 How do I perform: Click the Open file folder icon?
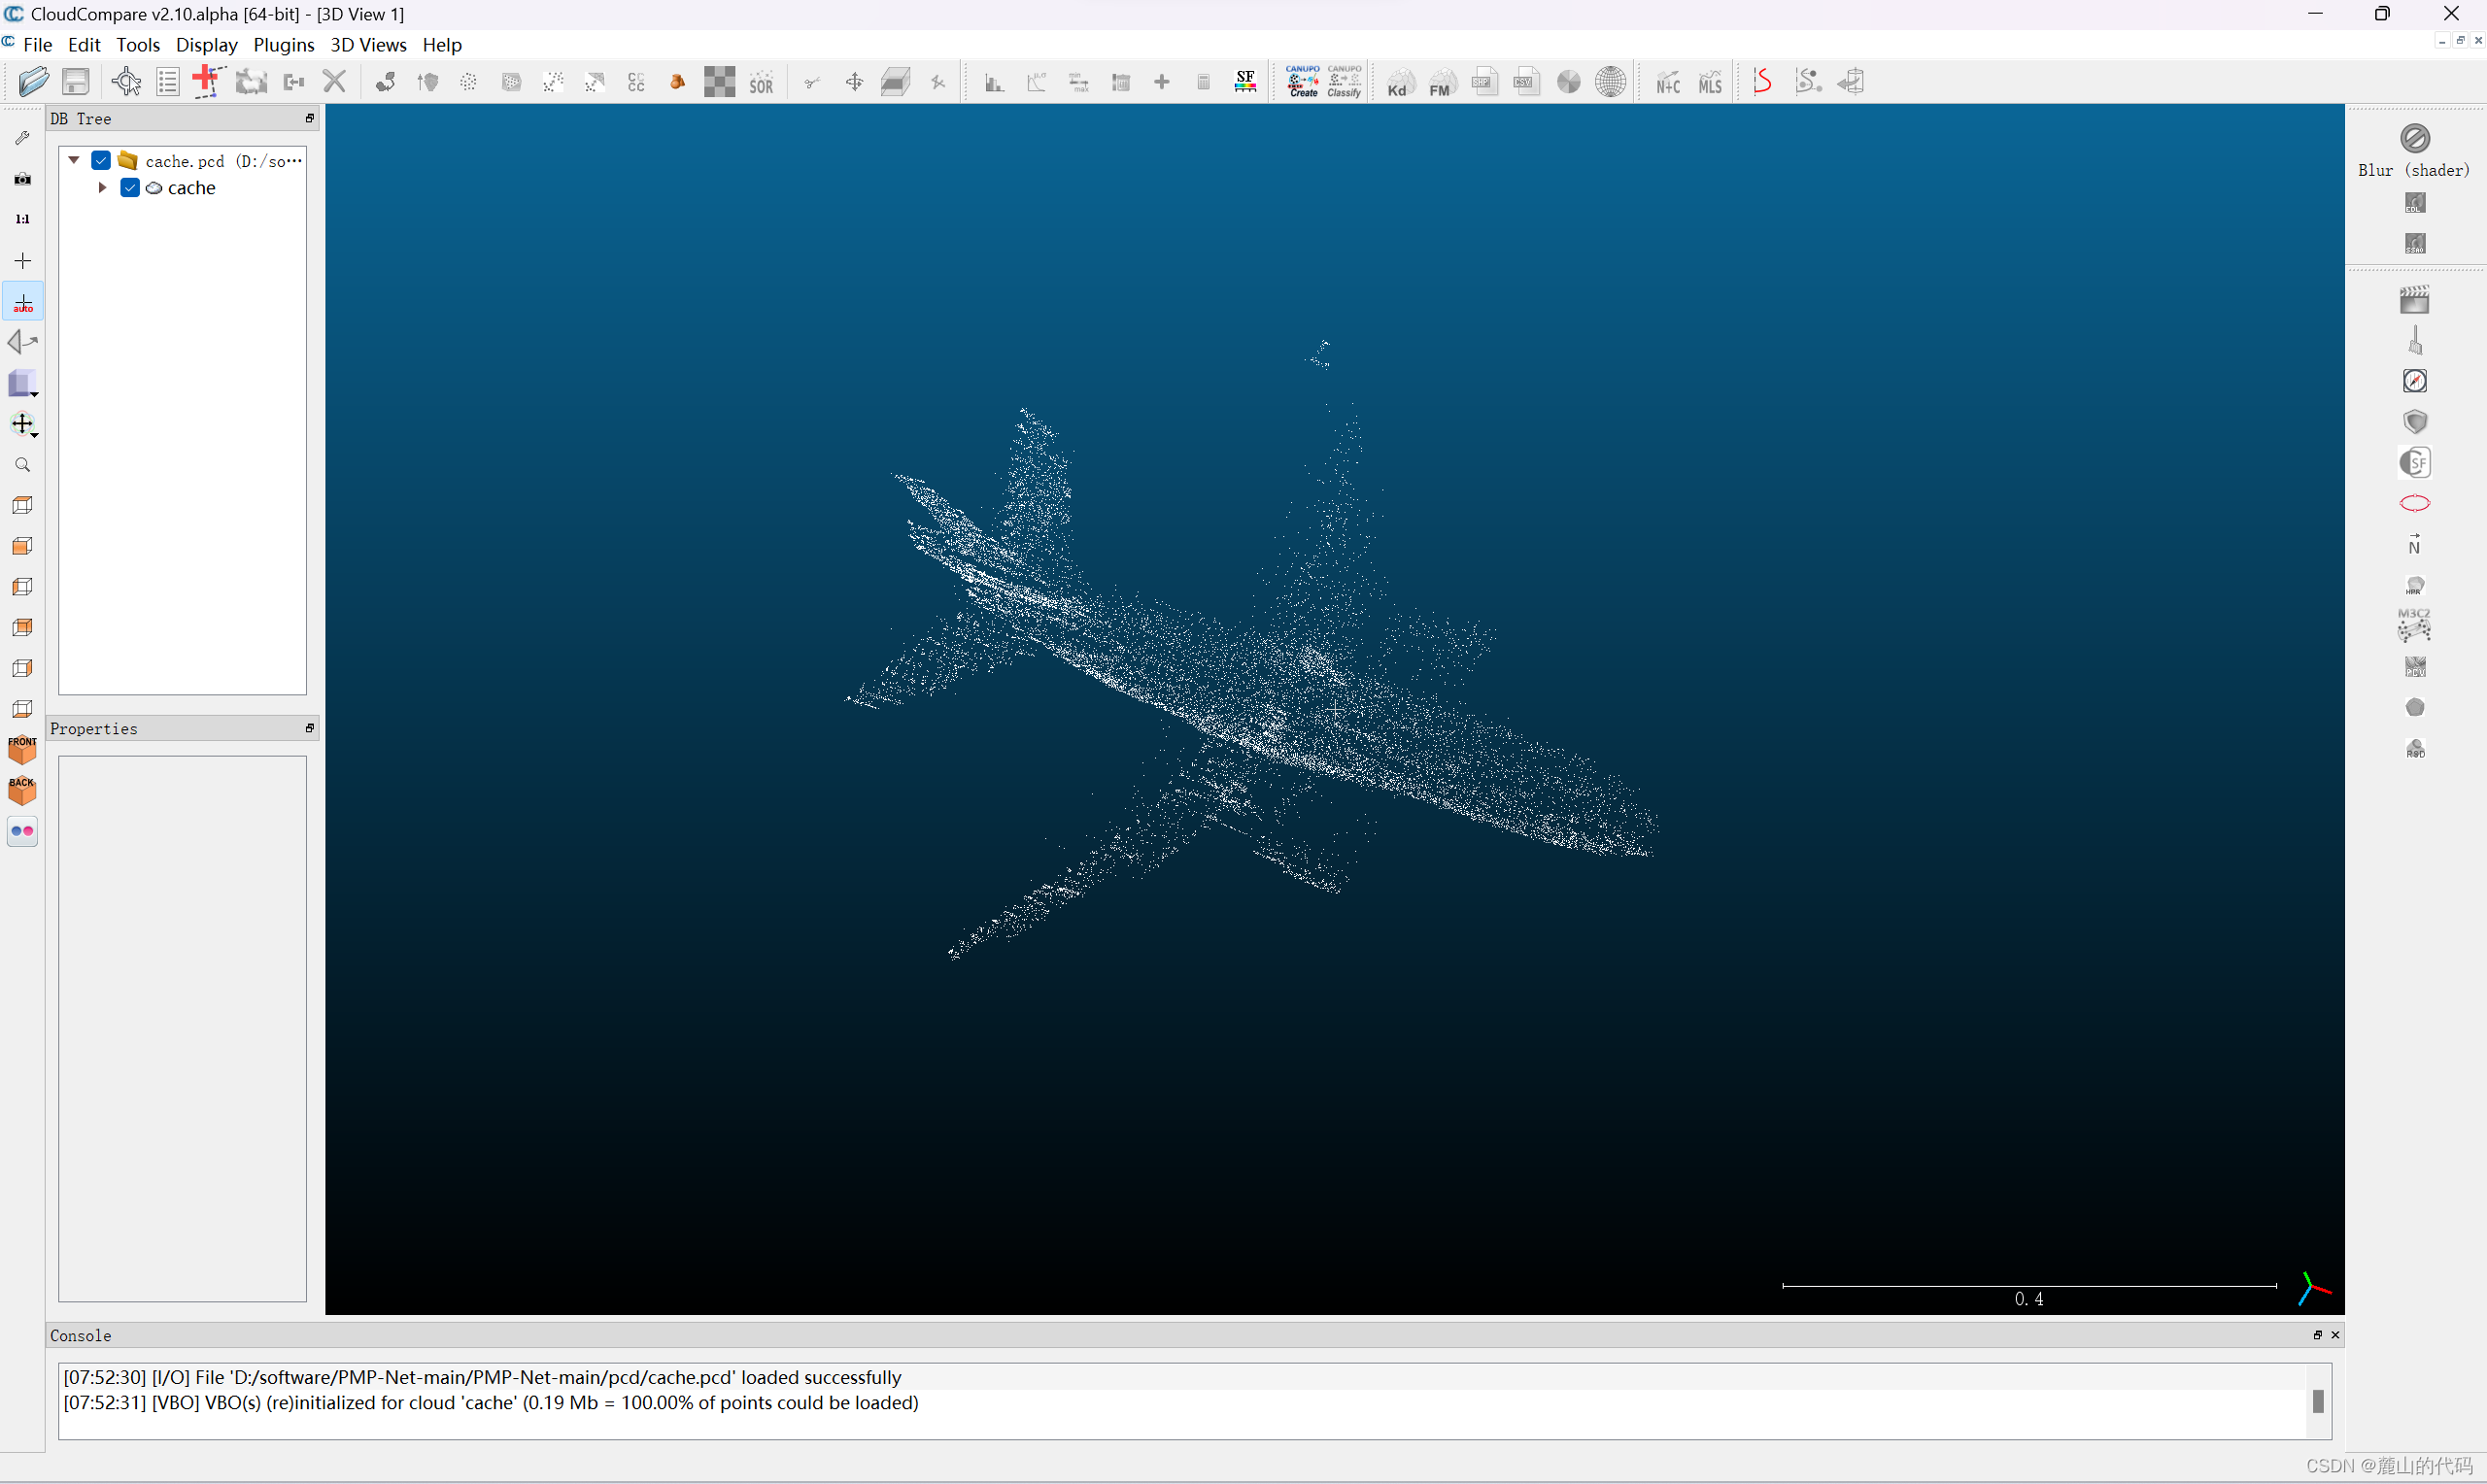(x=33, y=81)
